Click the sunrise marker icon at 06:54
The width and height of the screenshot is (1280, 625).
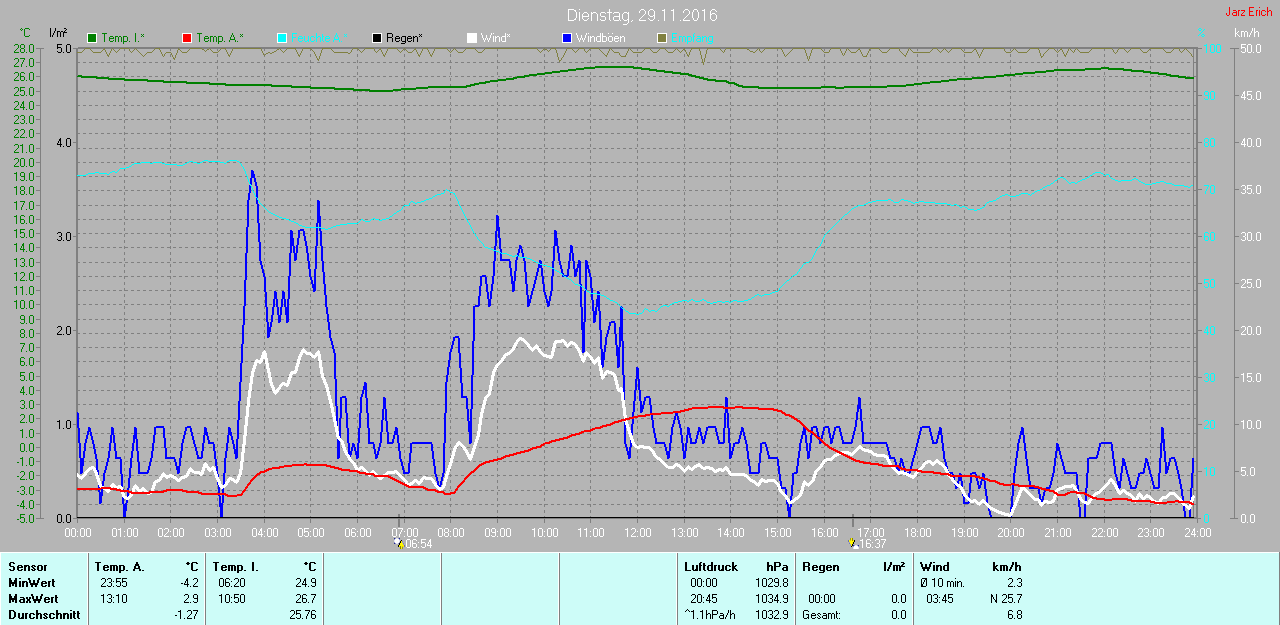399,544
